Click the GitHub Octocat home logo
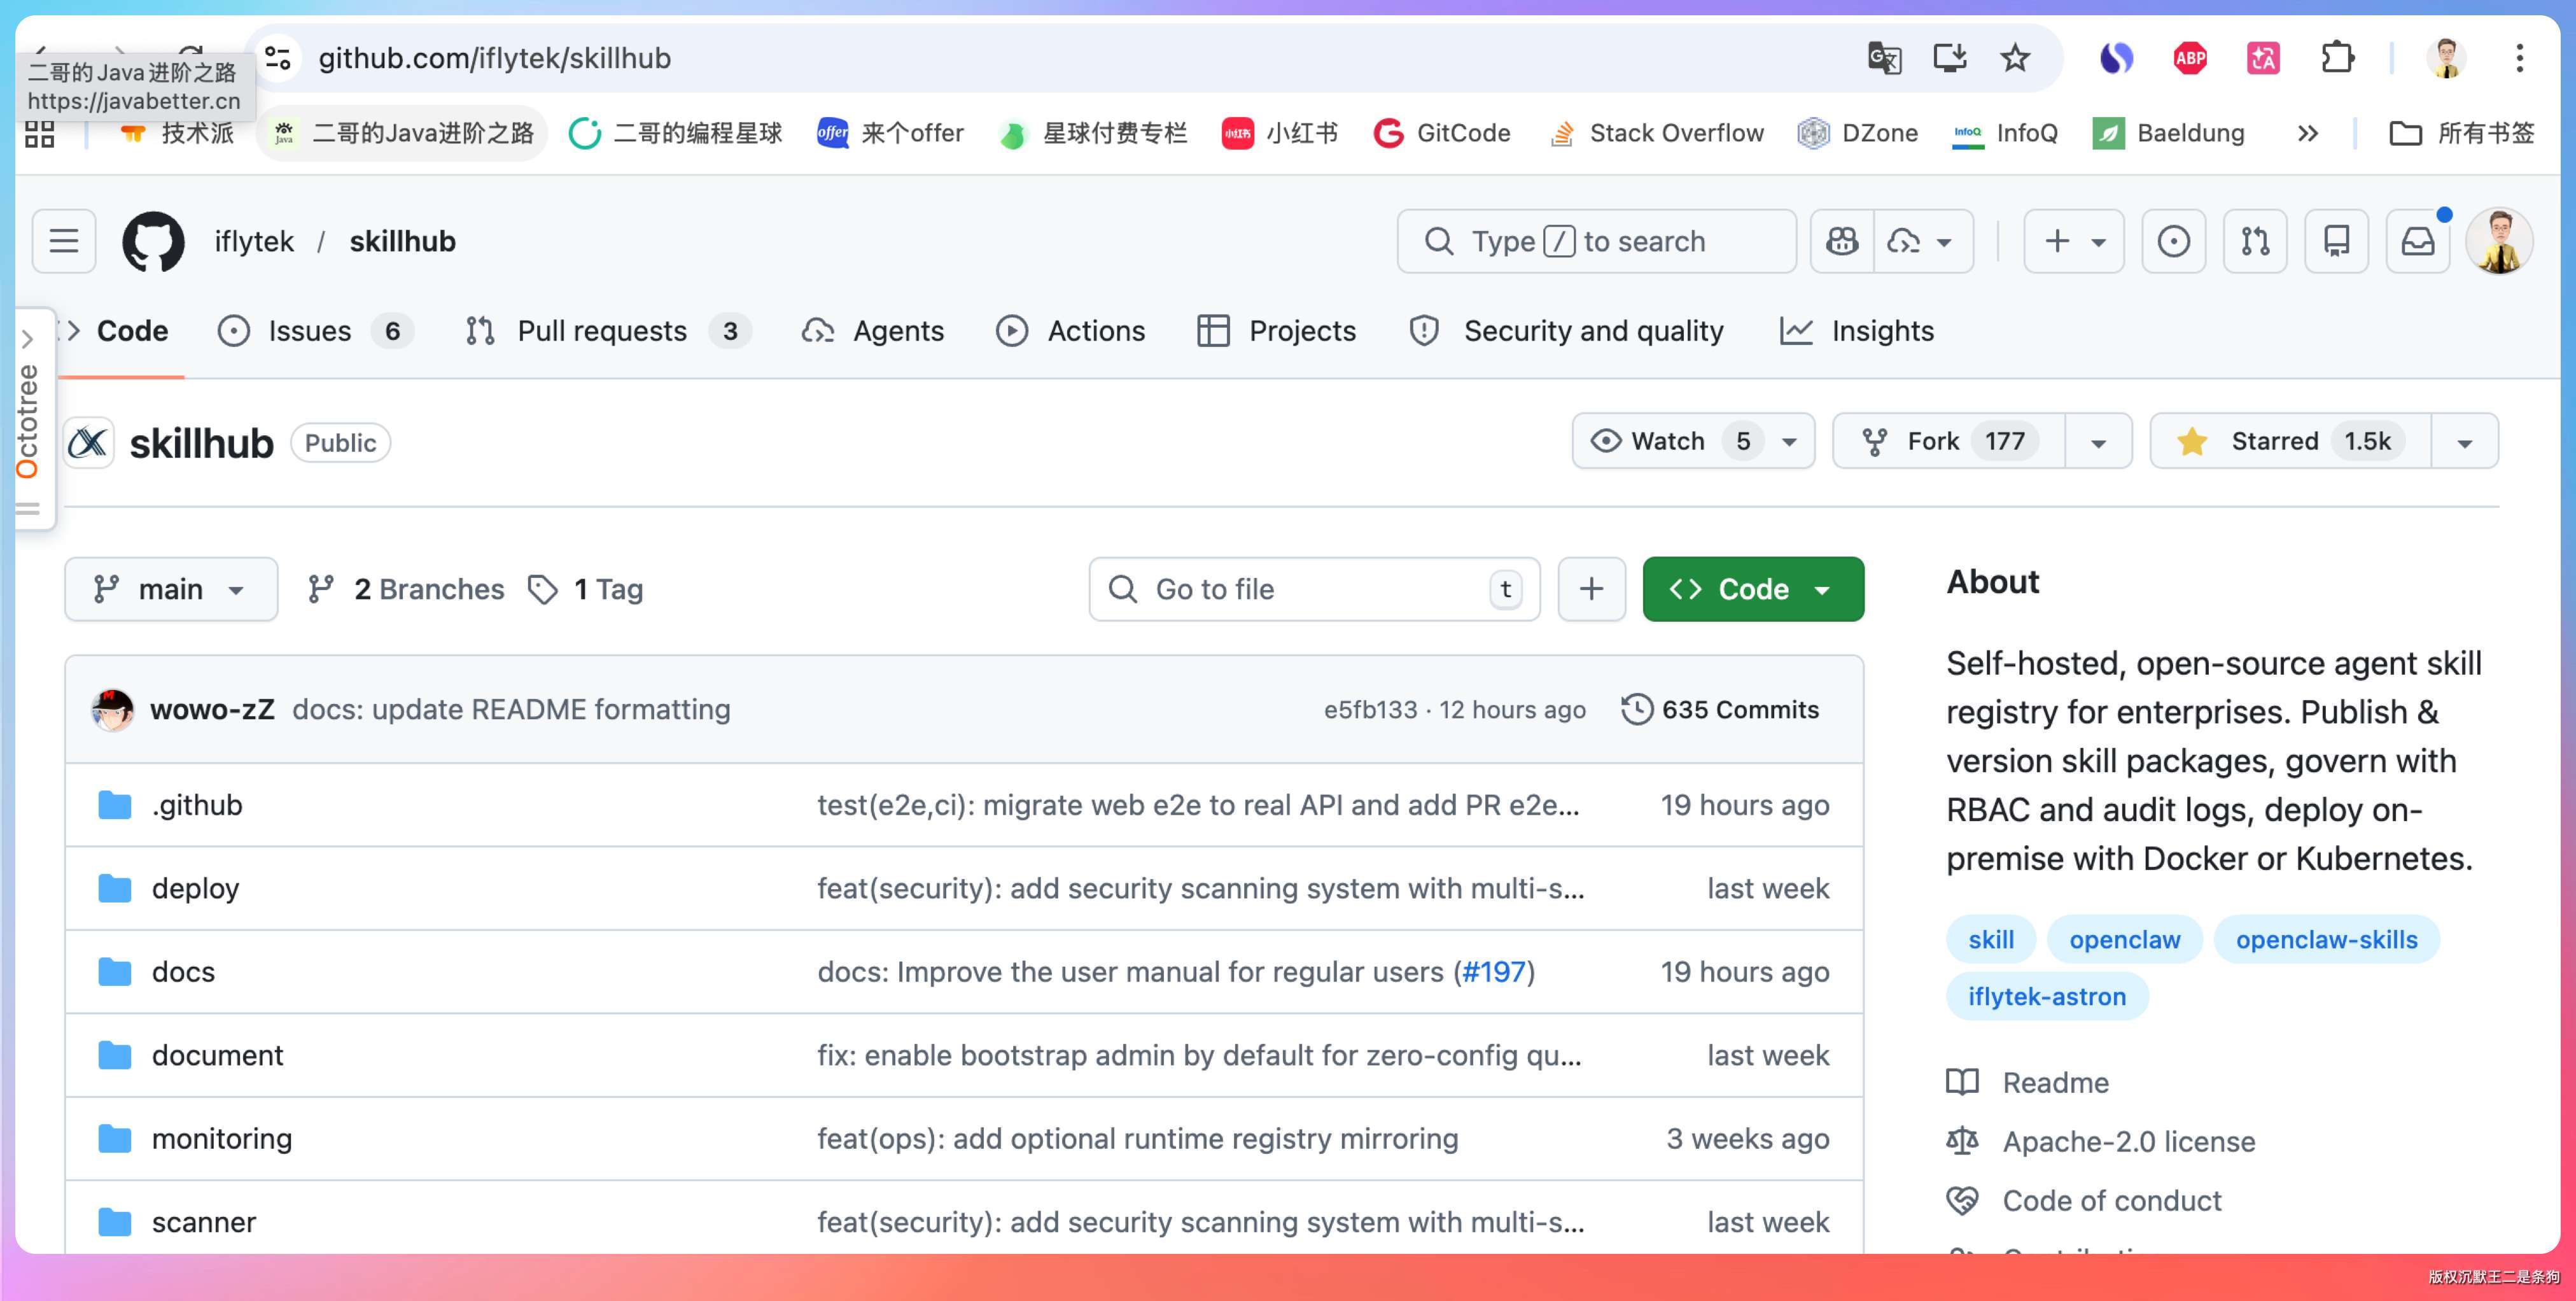The image size is (2576, 1301). pos(153,241)
